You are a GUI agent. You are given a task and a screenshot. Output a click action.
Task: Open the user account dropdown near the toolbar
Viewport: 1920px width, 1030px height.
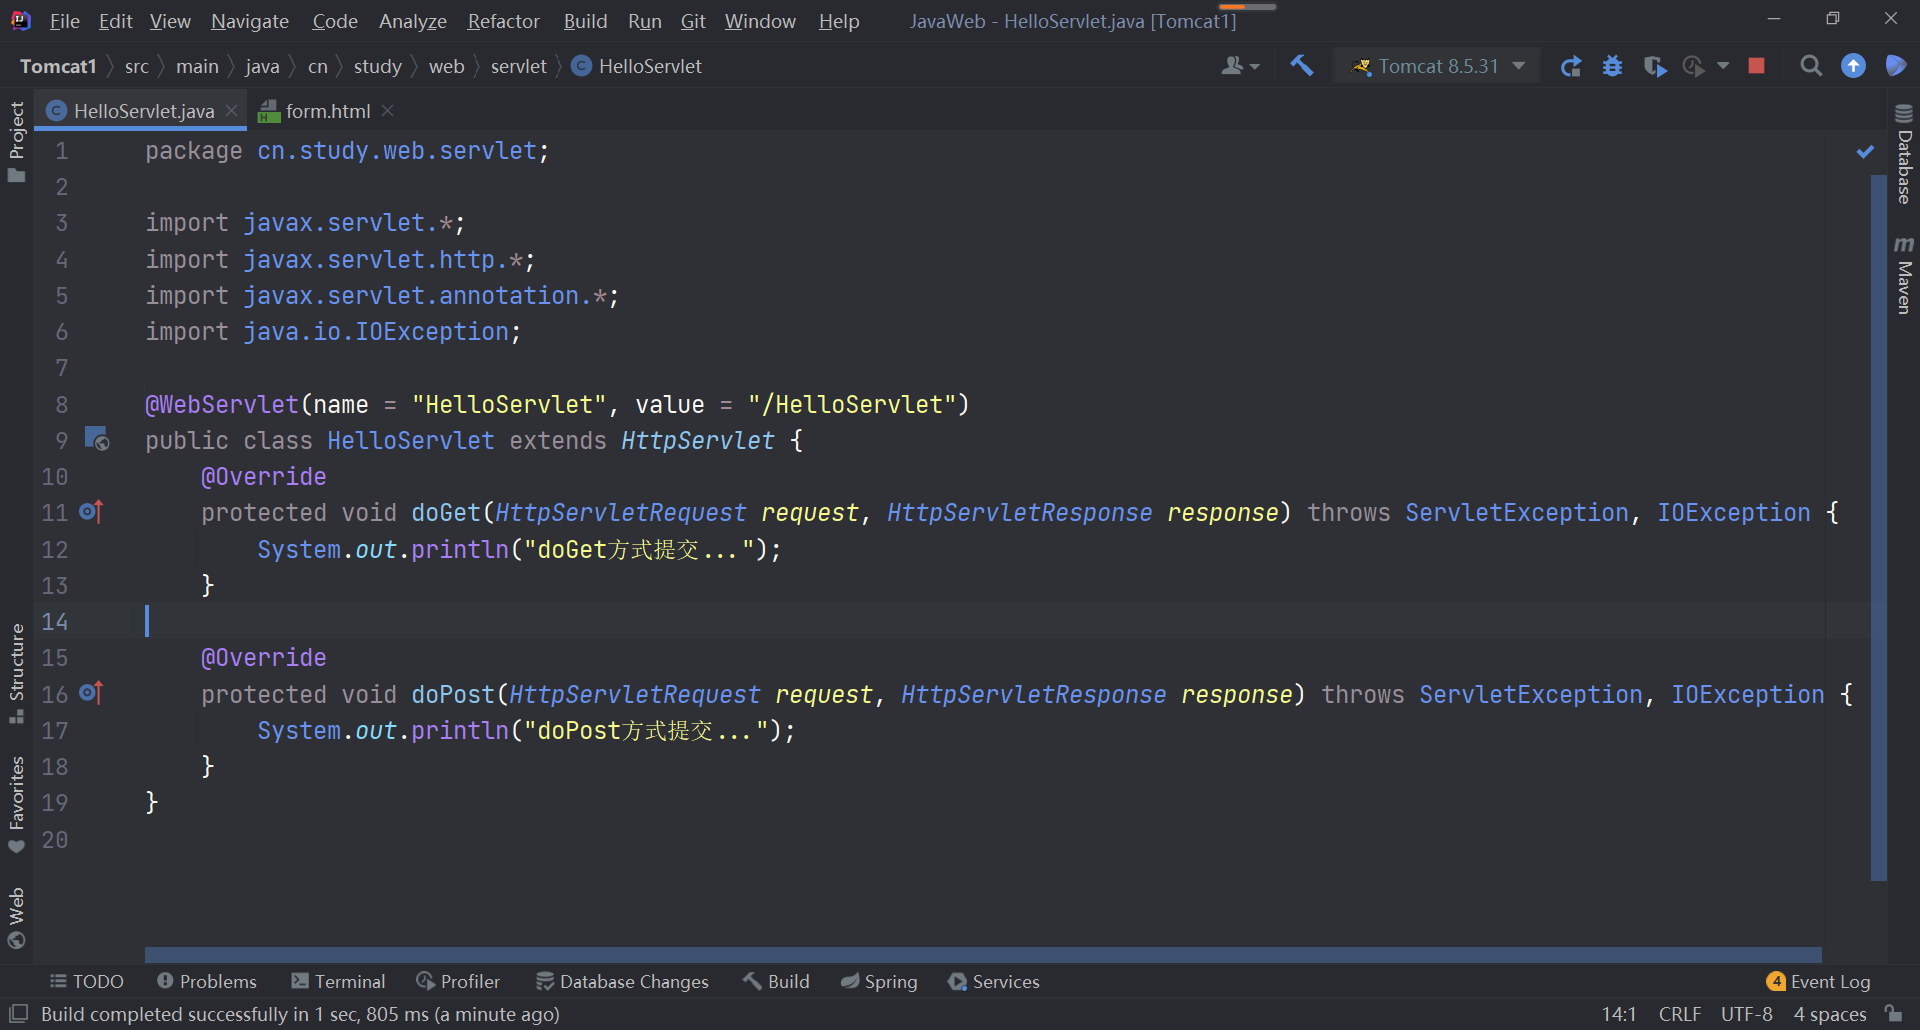pos(1240,66)
